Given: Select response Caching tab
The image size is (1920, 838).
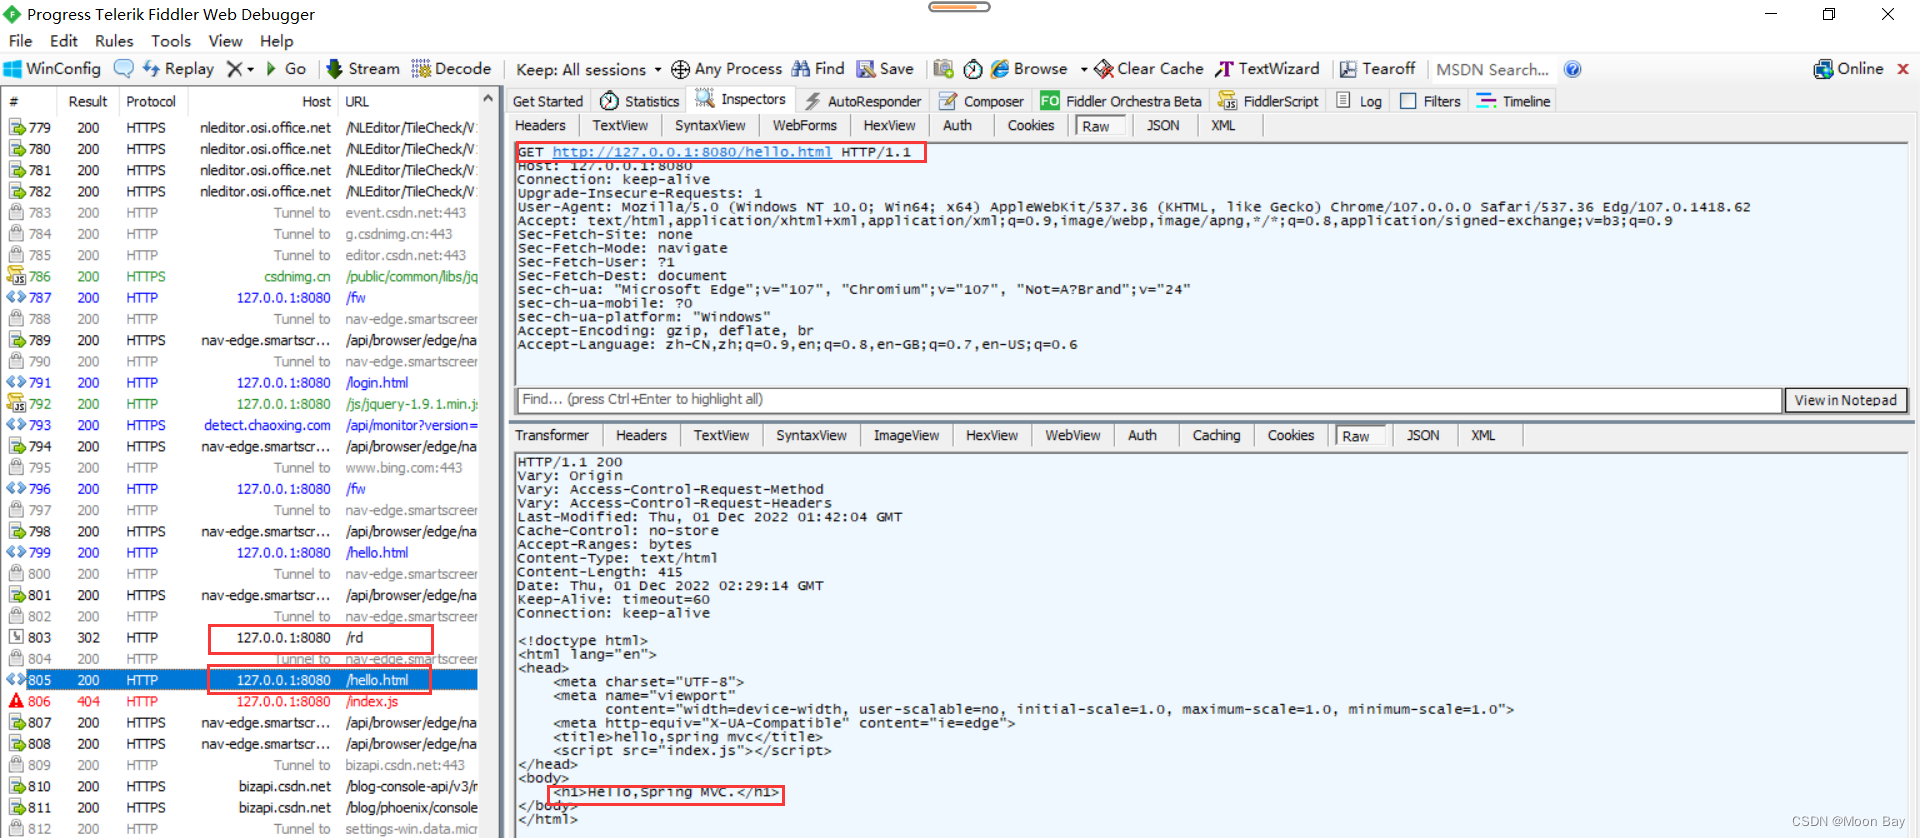Looking at the screenshot, I should (1216, 435).
